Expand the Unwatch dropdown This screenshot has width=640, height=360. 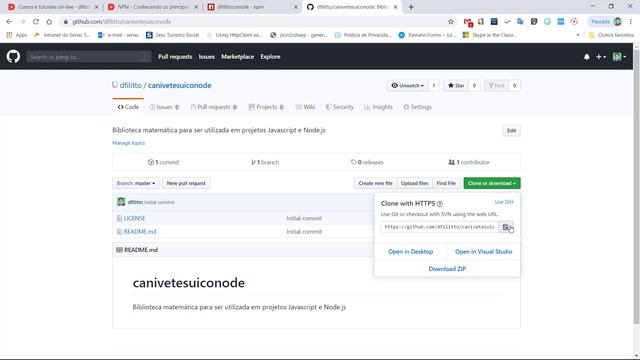pos(407,85)
